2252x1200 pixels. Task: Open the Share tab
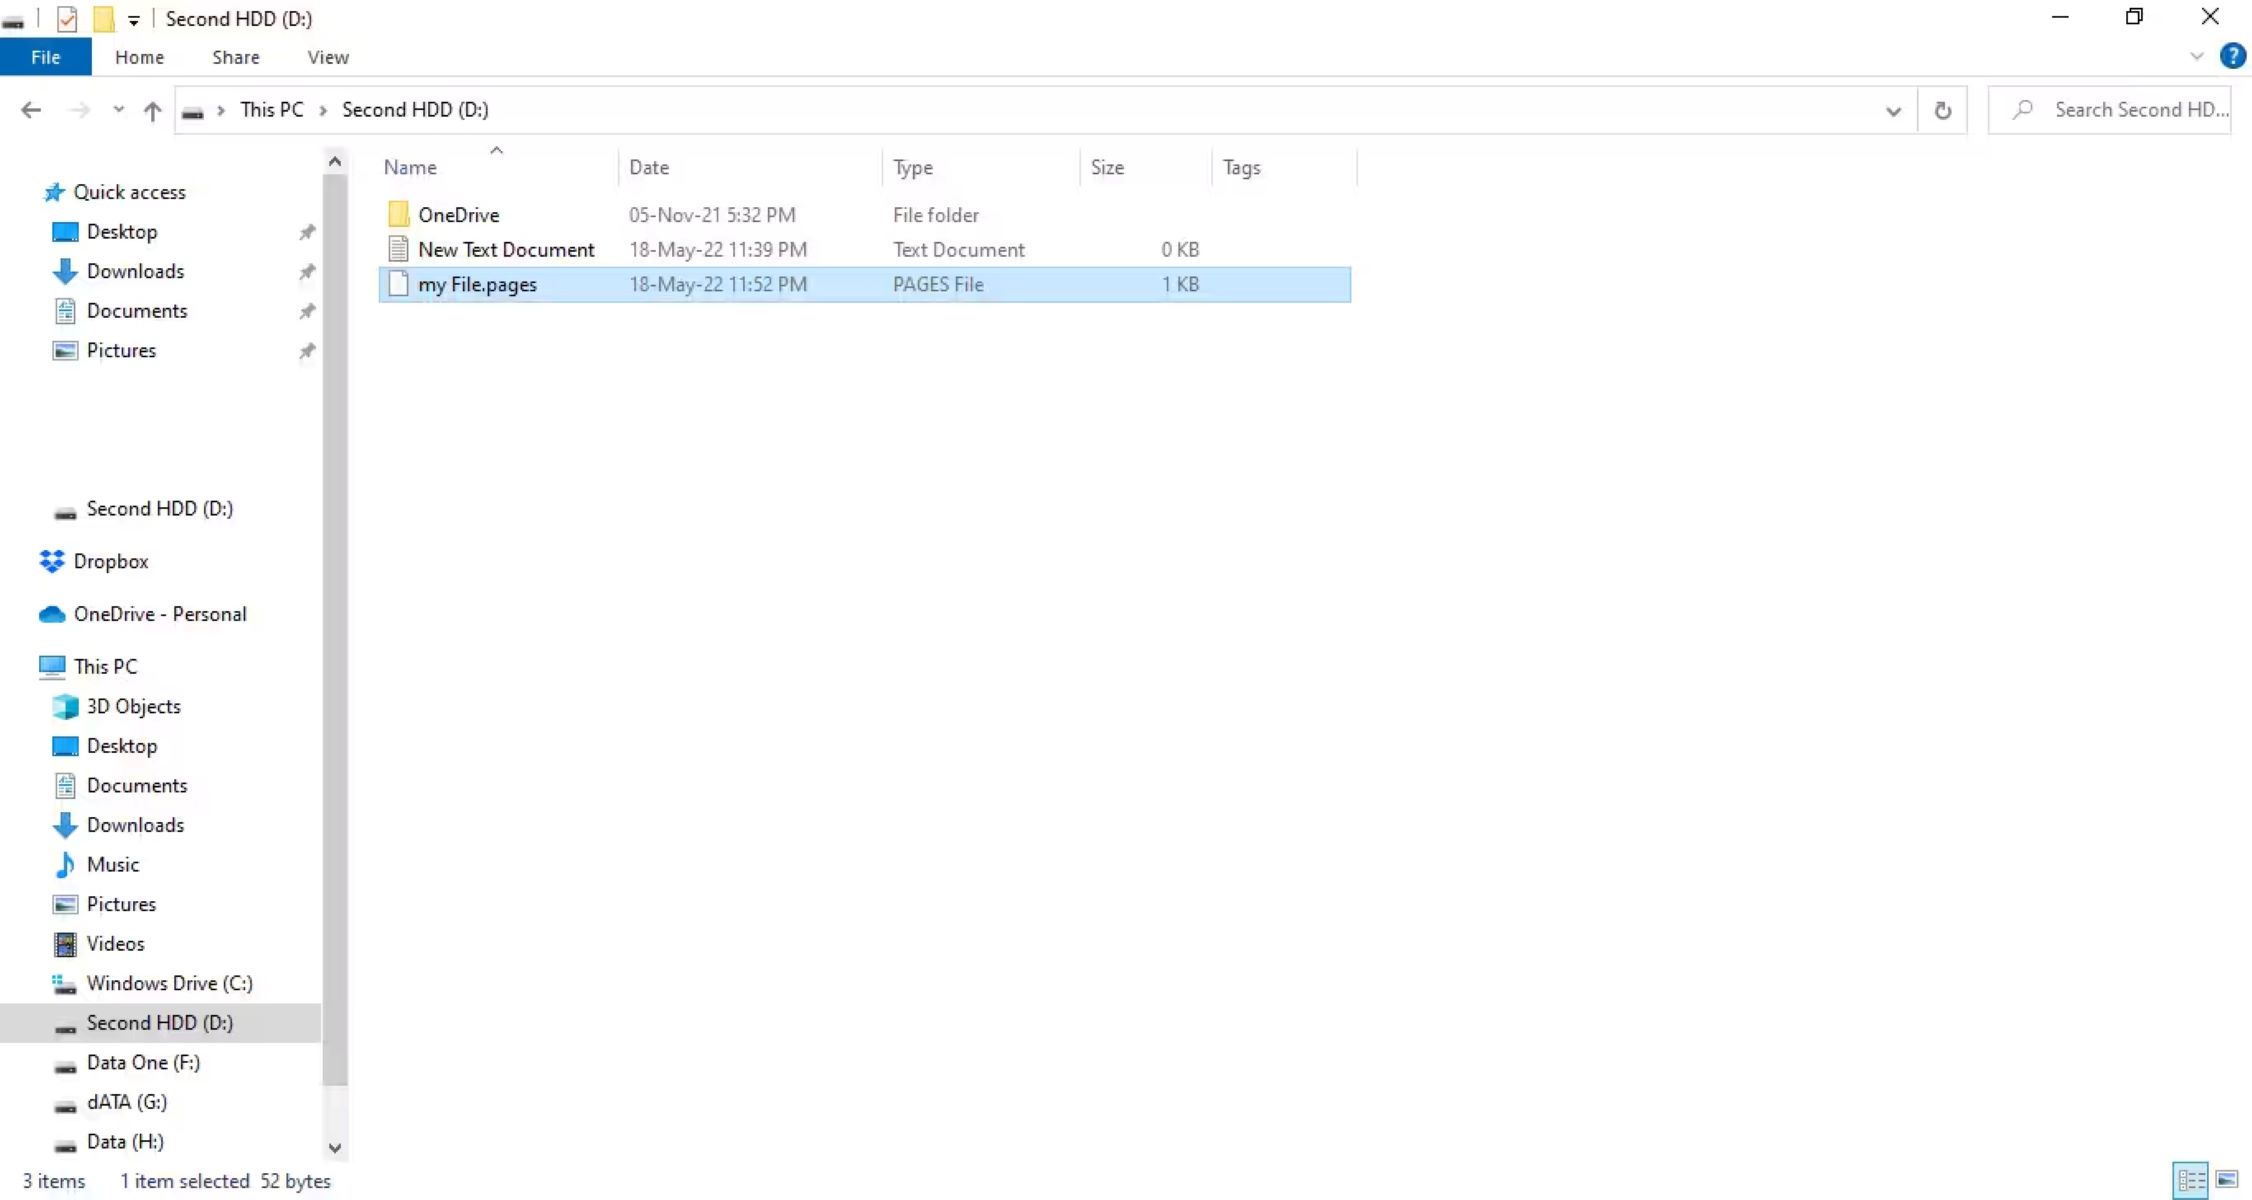(x=234, y=57)
